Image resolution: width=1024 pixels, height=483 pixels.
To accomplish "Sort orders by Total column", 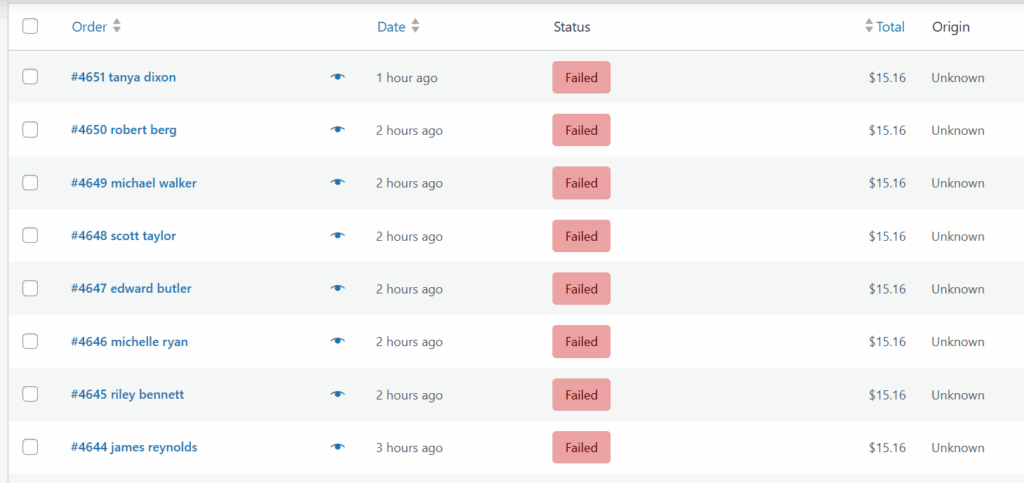I will click(889, 27).
